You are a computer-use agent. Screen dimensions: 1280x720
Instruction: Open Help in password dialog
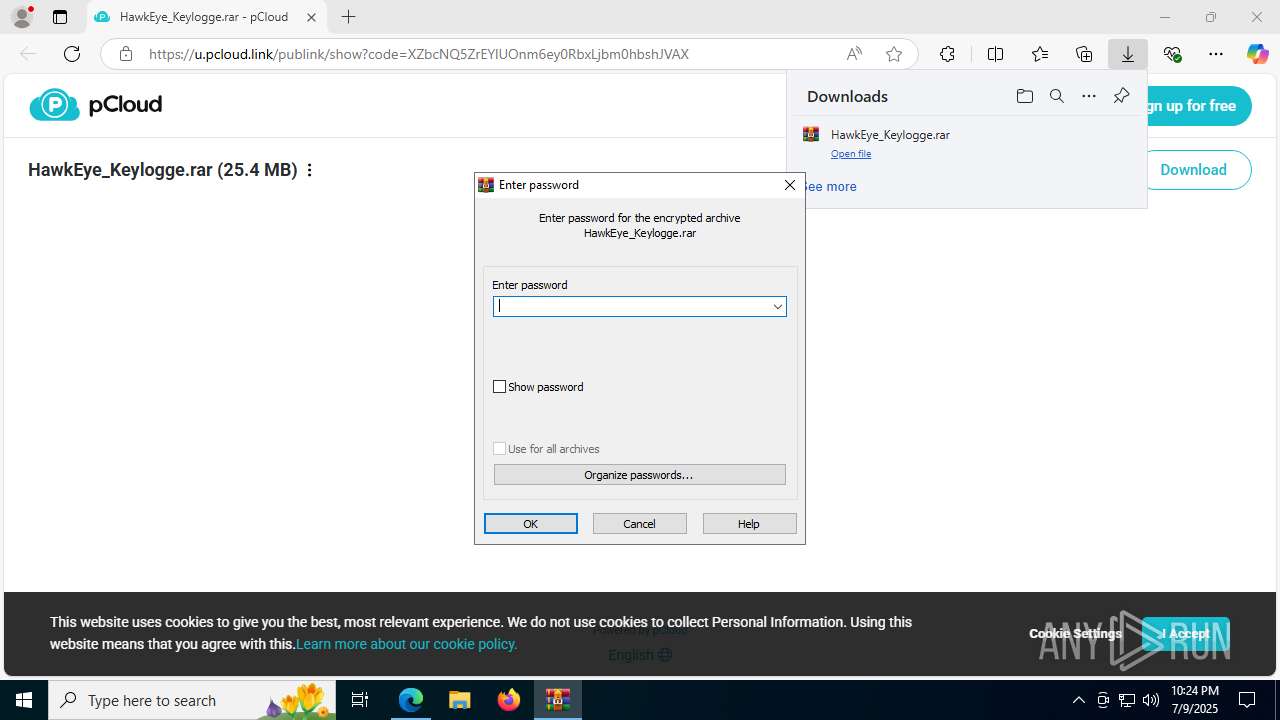point(749,524)
